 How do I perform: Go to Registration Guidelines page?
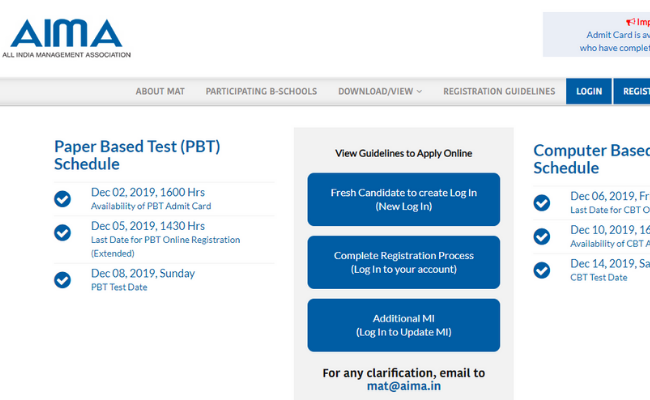tap(499, 92)
